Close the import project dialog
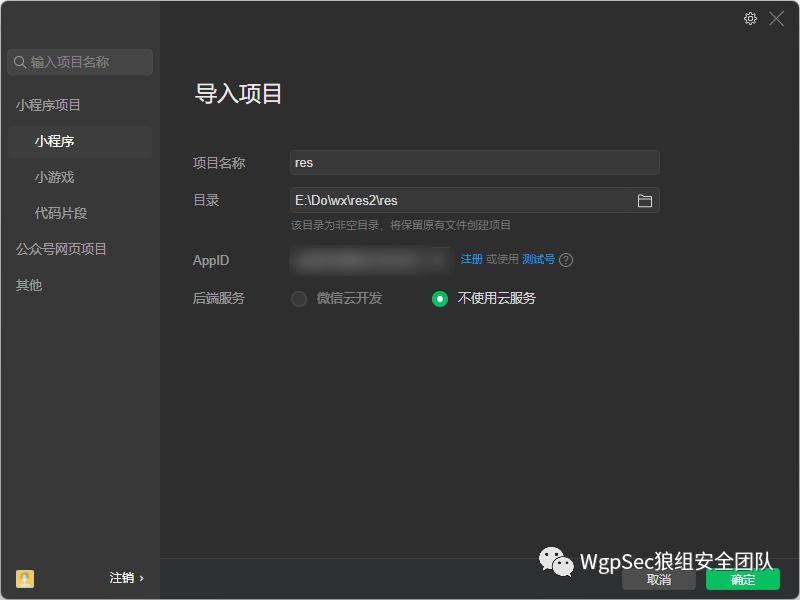800x600 pixels. [777, 19]
